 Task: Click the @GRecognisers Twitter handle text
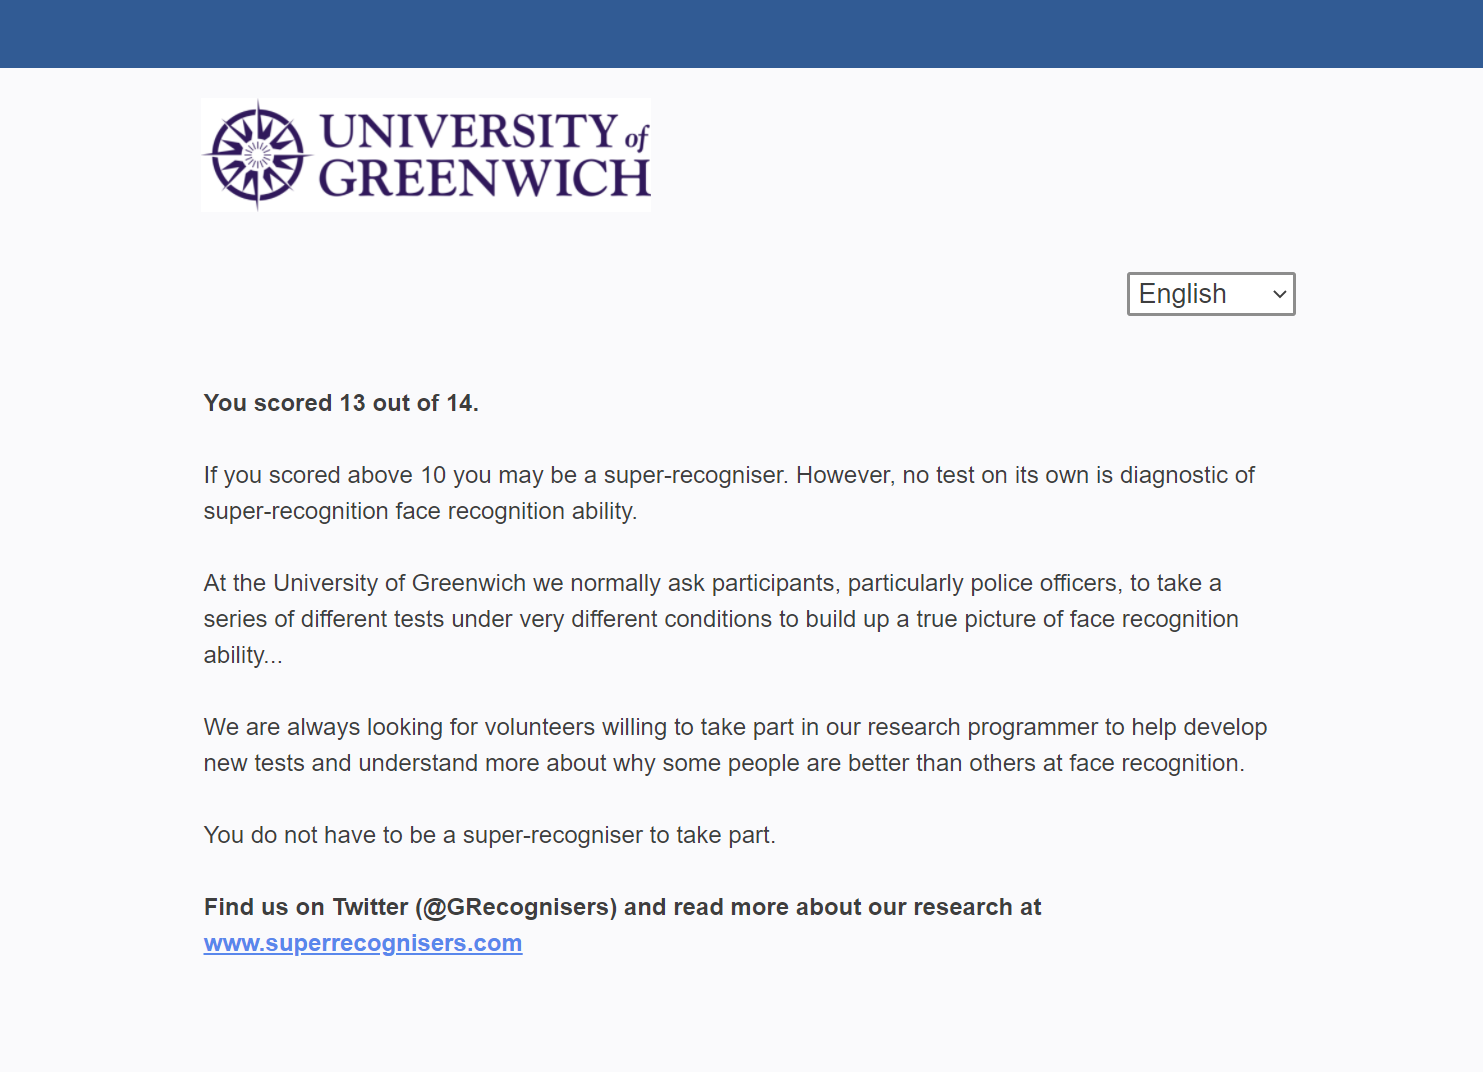pyautogui.click(x=517, y=907)
